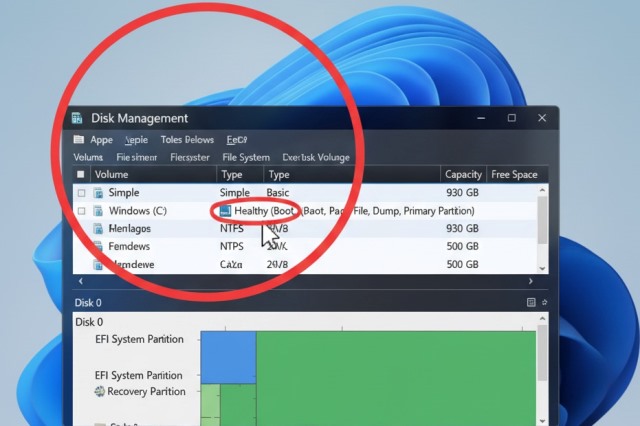This screenshot has width=640, height=426.
Task: Click the disk map pane scrollbar thumb
Action: click(x=542, y=353)
